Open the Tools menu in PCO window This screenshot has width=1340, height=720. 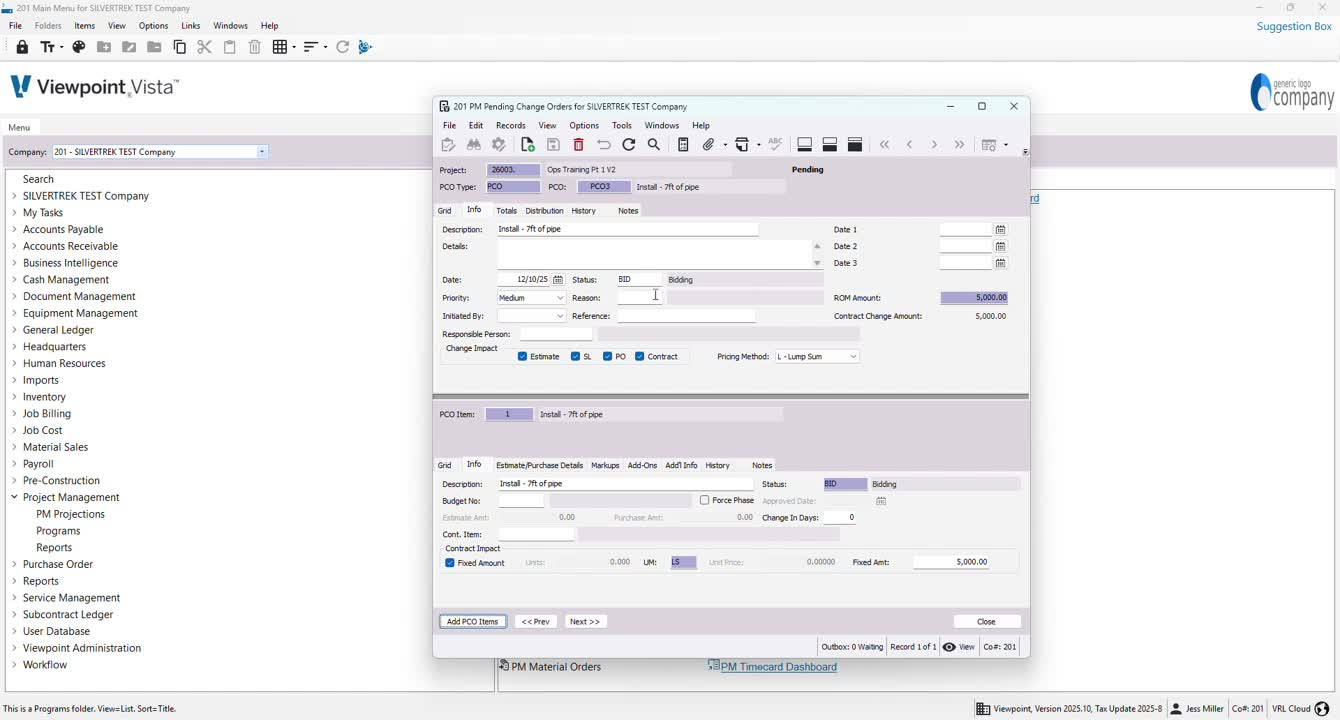[622, 126]
